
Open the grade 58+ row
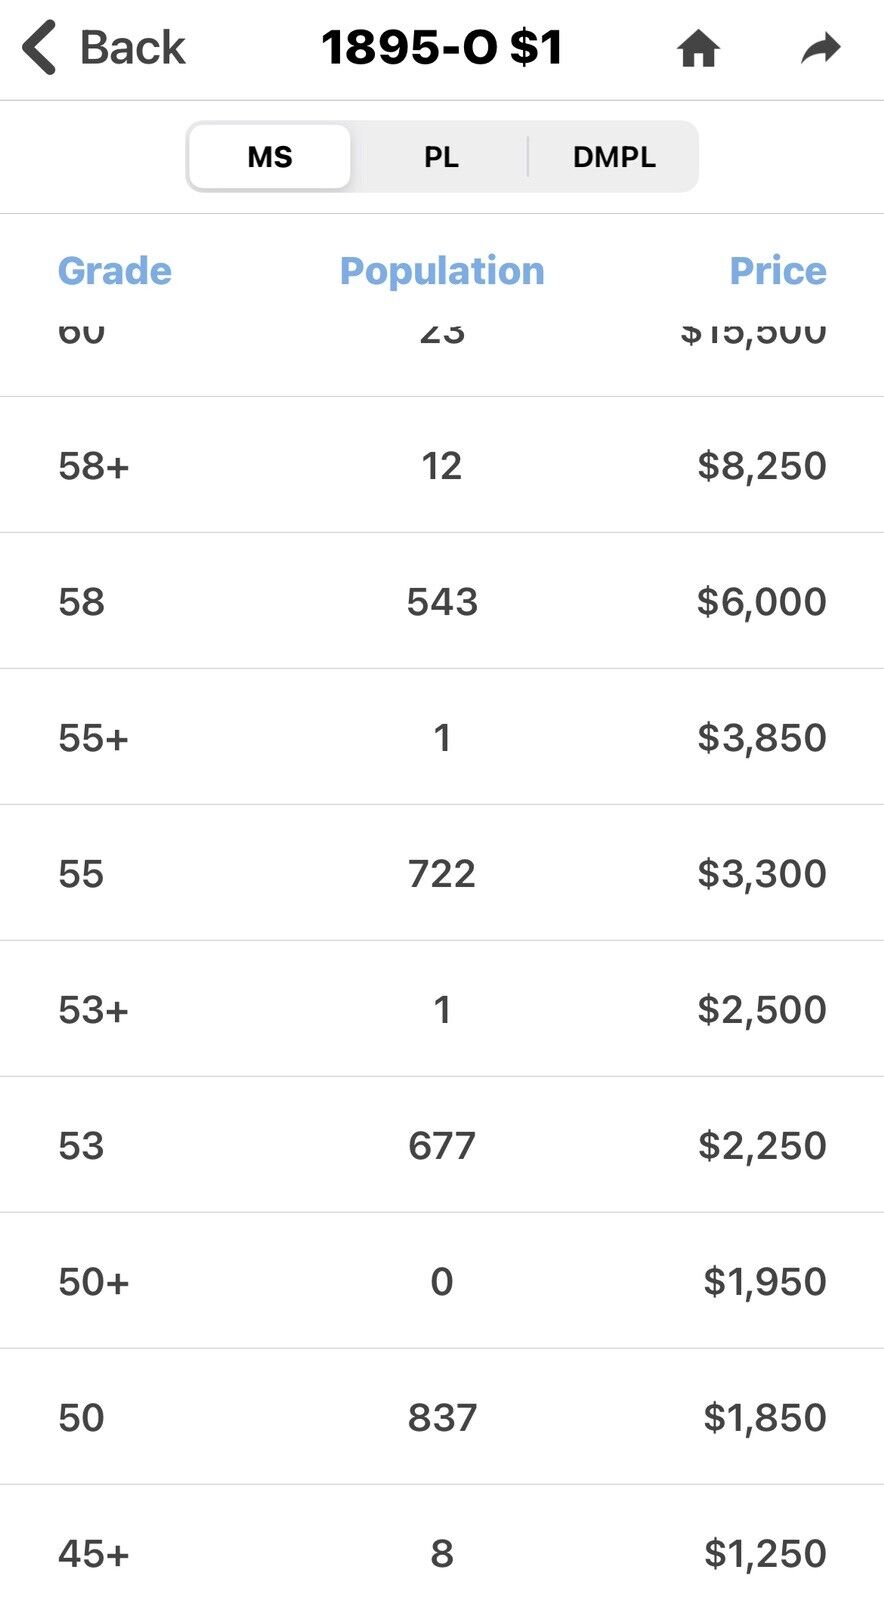click(442, 465)
